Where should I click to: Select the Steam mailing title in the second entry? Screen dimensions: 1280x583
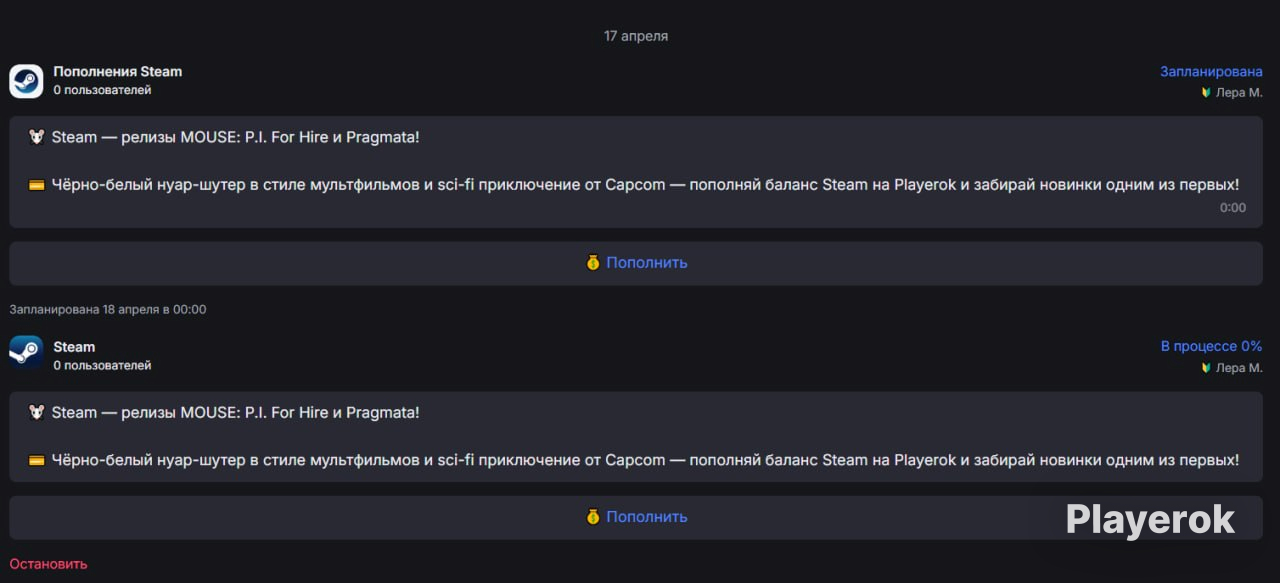tap(74, 347)
